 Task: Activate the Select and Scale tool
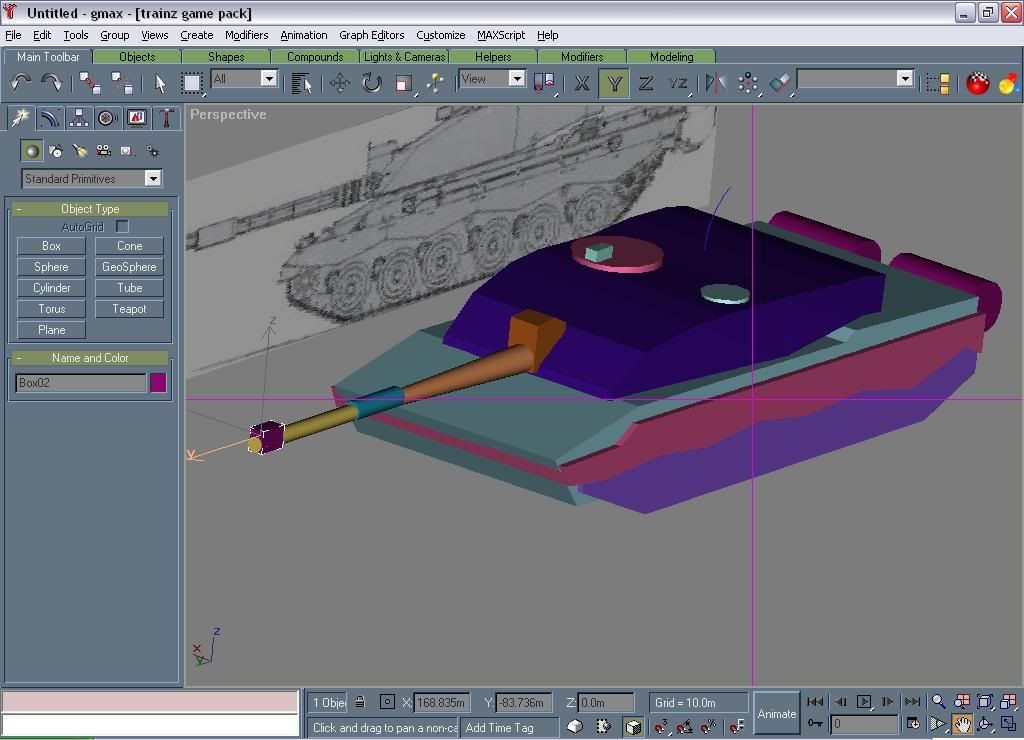[x=404, y=83]
